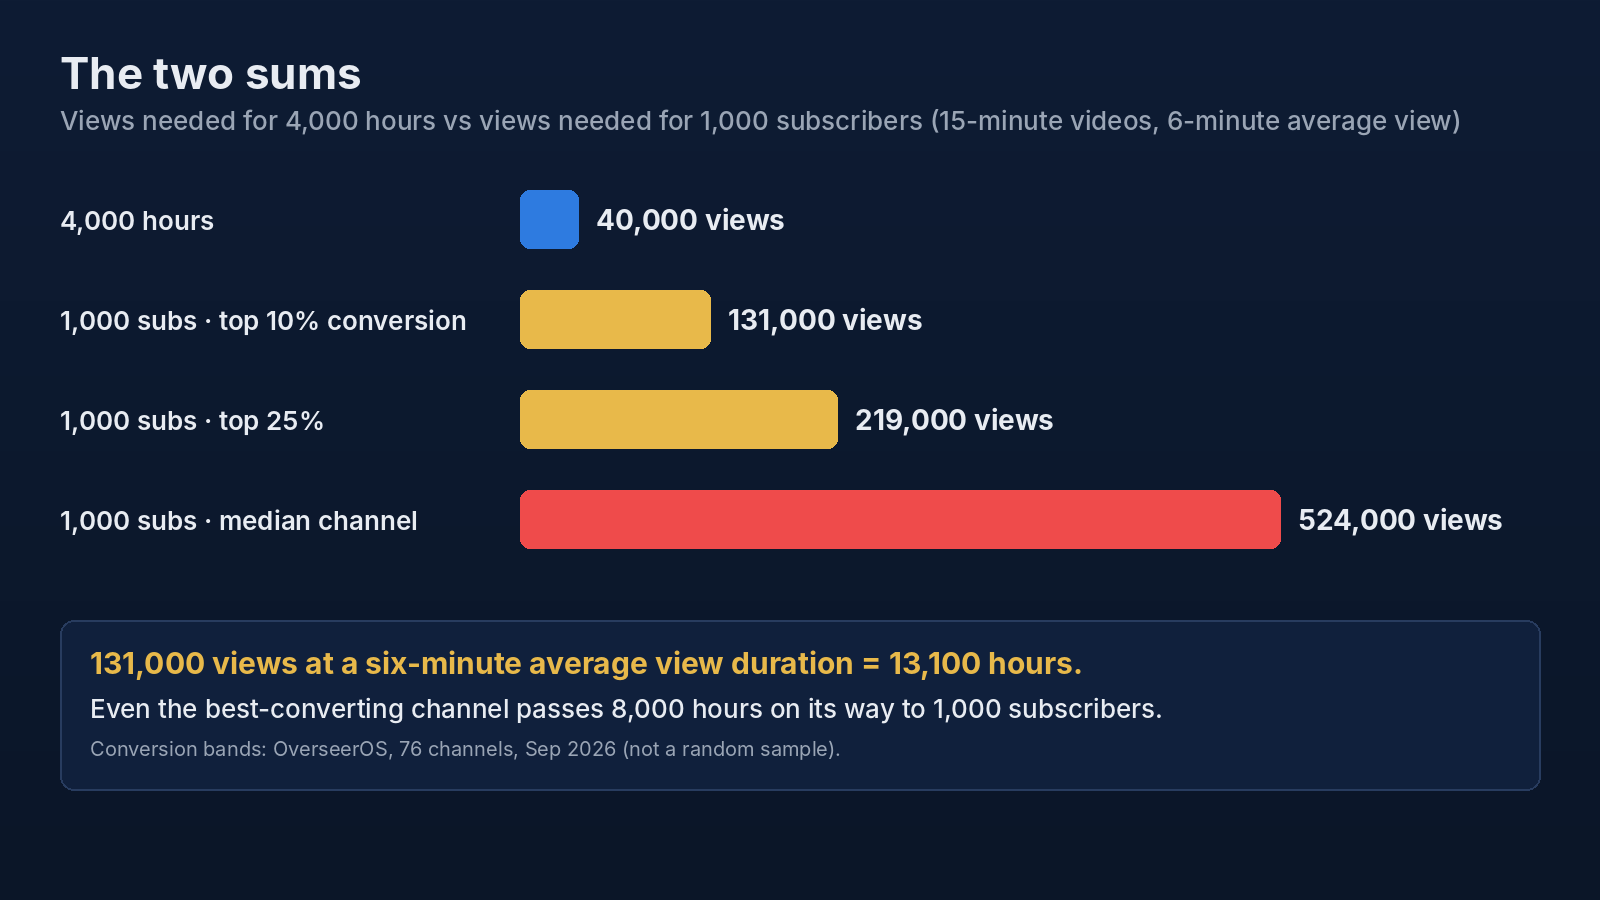
Task: Click the yellow bar for 131,000 views
Action: pos(615,319)
